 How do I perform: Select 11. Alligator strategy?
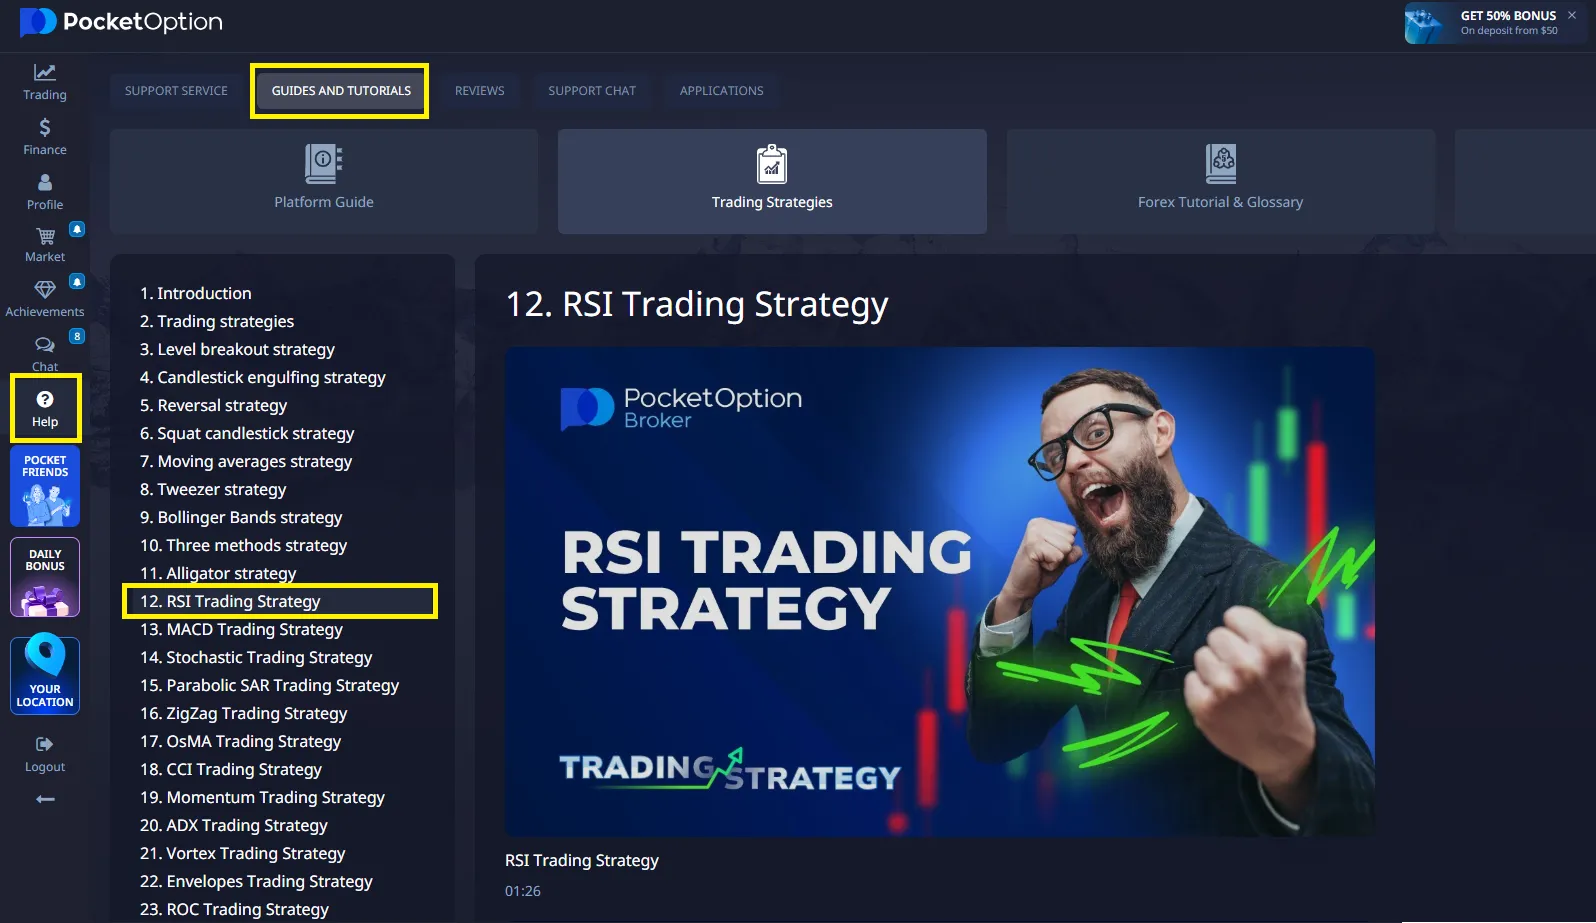[x=218, y=573]
